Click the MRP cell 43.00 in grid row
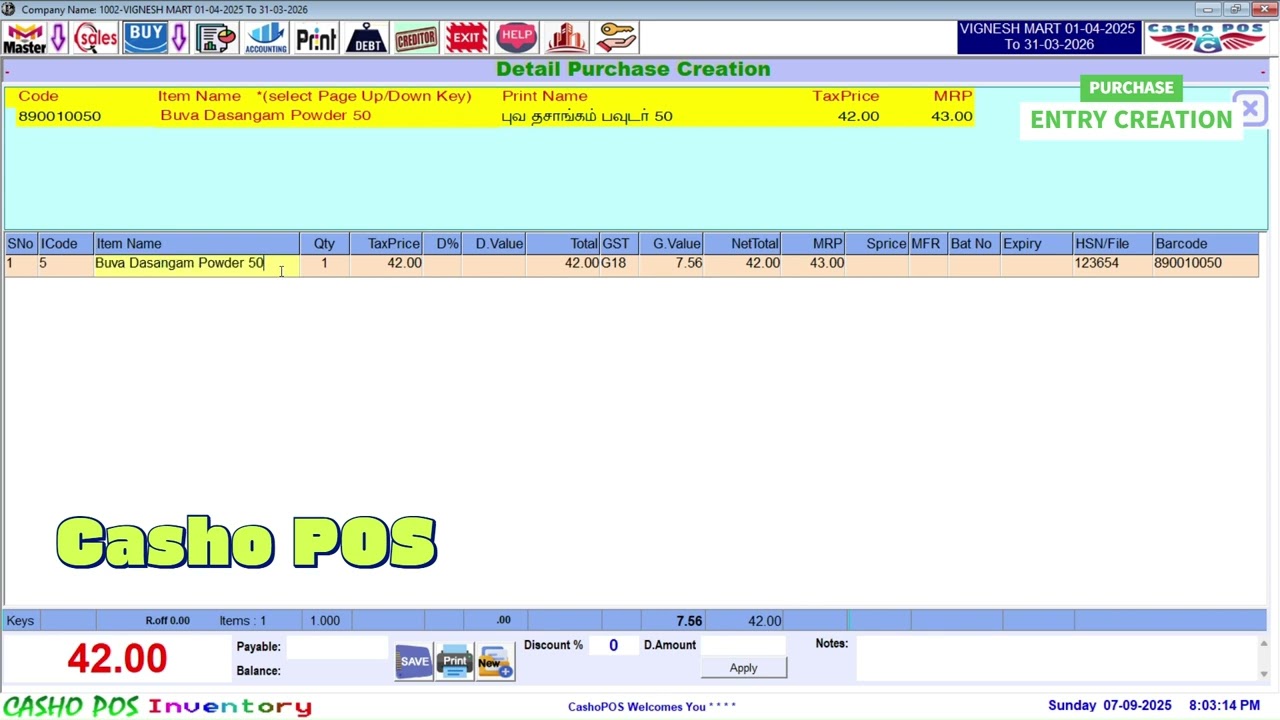This screenshot has width=1280, height=720. [813, 263]
